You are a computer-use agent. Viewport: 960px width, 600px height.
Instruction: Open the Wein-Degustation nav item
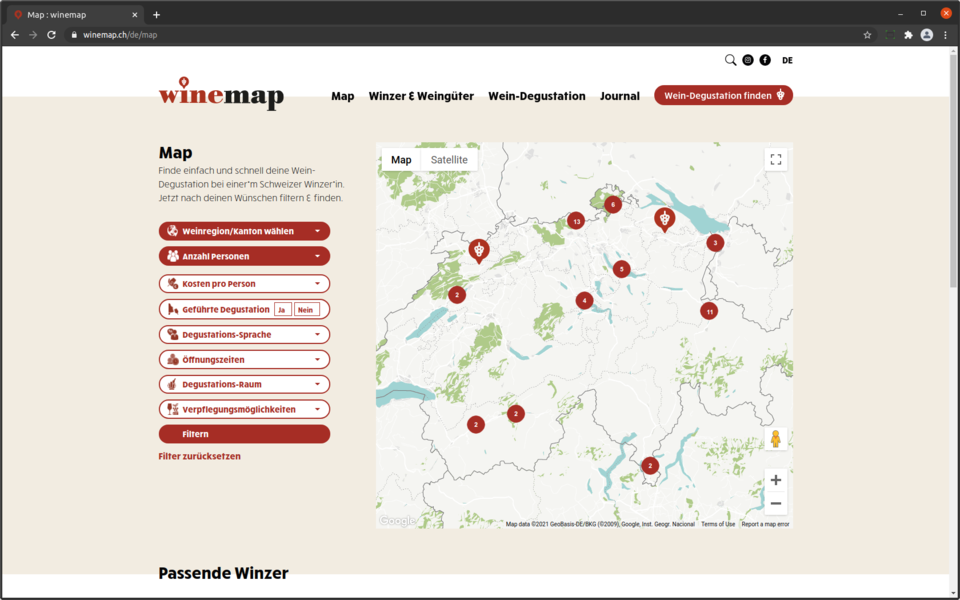coord(537,96)
